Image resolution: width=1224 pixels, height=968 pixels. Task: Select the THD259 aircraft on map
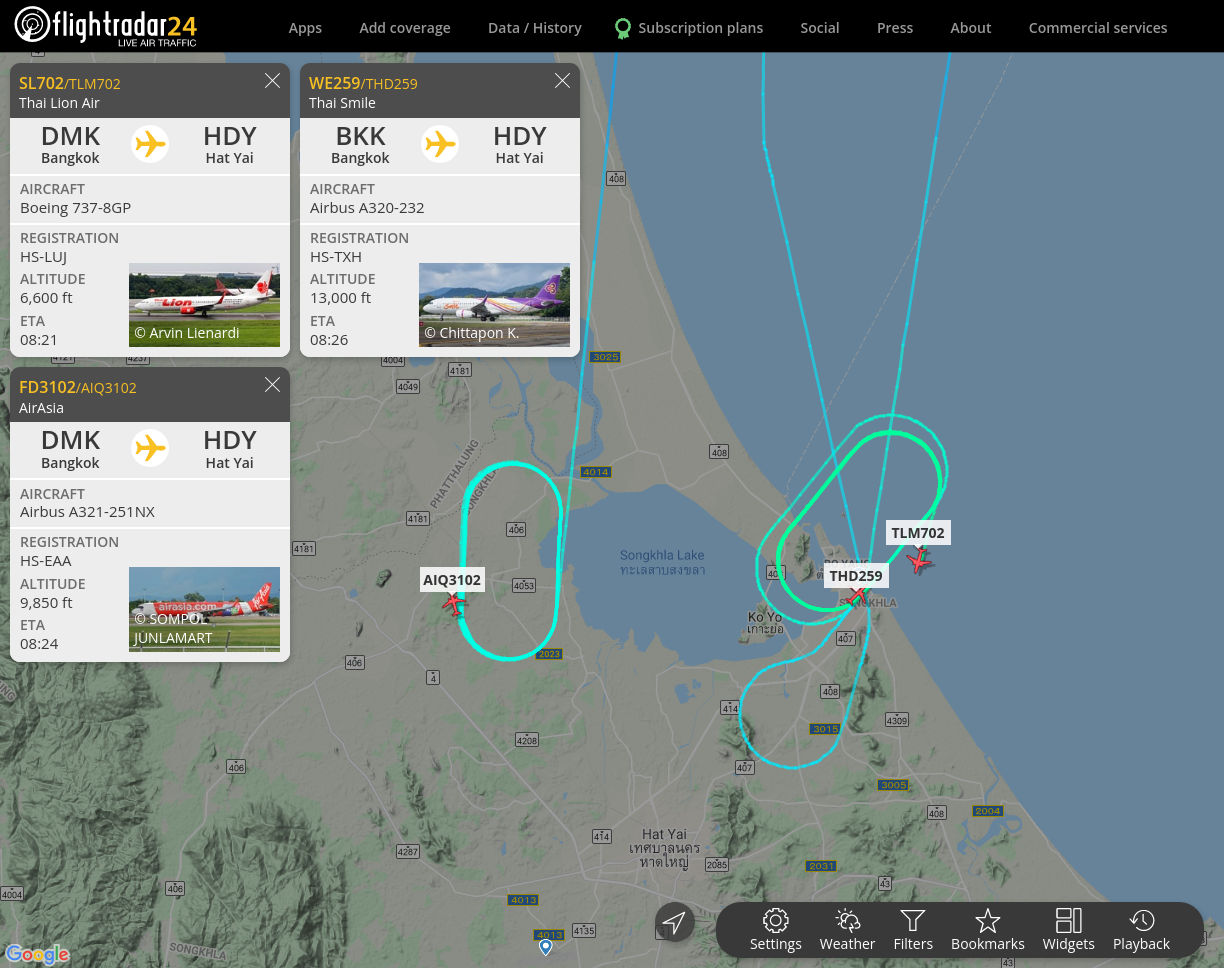click(x=856, y=597)
